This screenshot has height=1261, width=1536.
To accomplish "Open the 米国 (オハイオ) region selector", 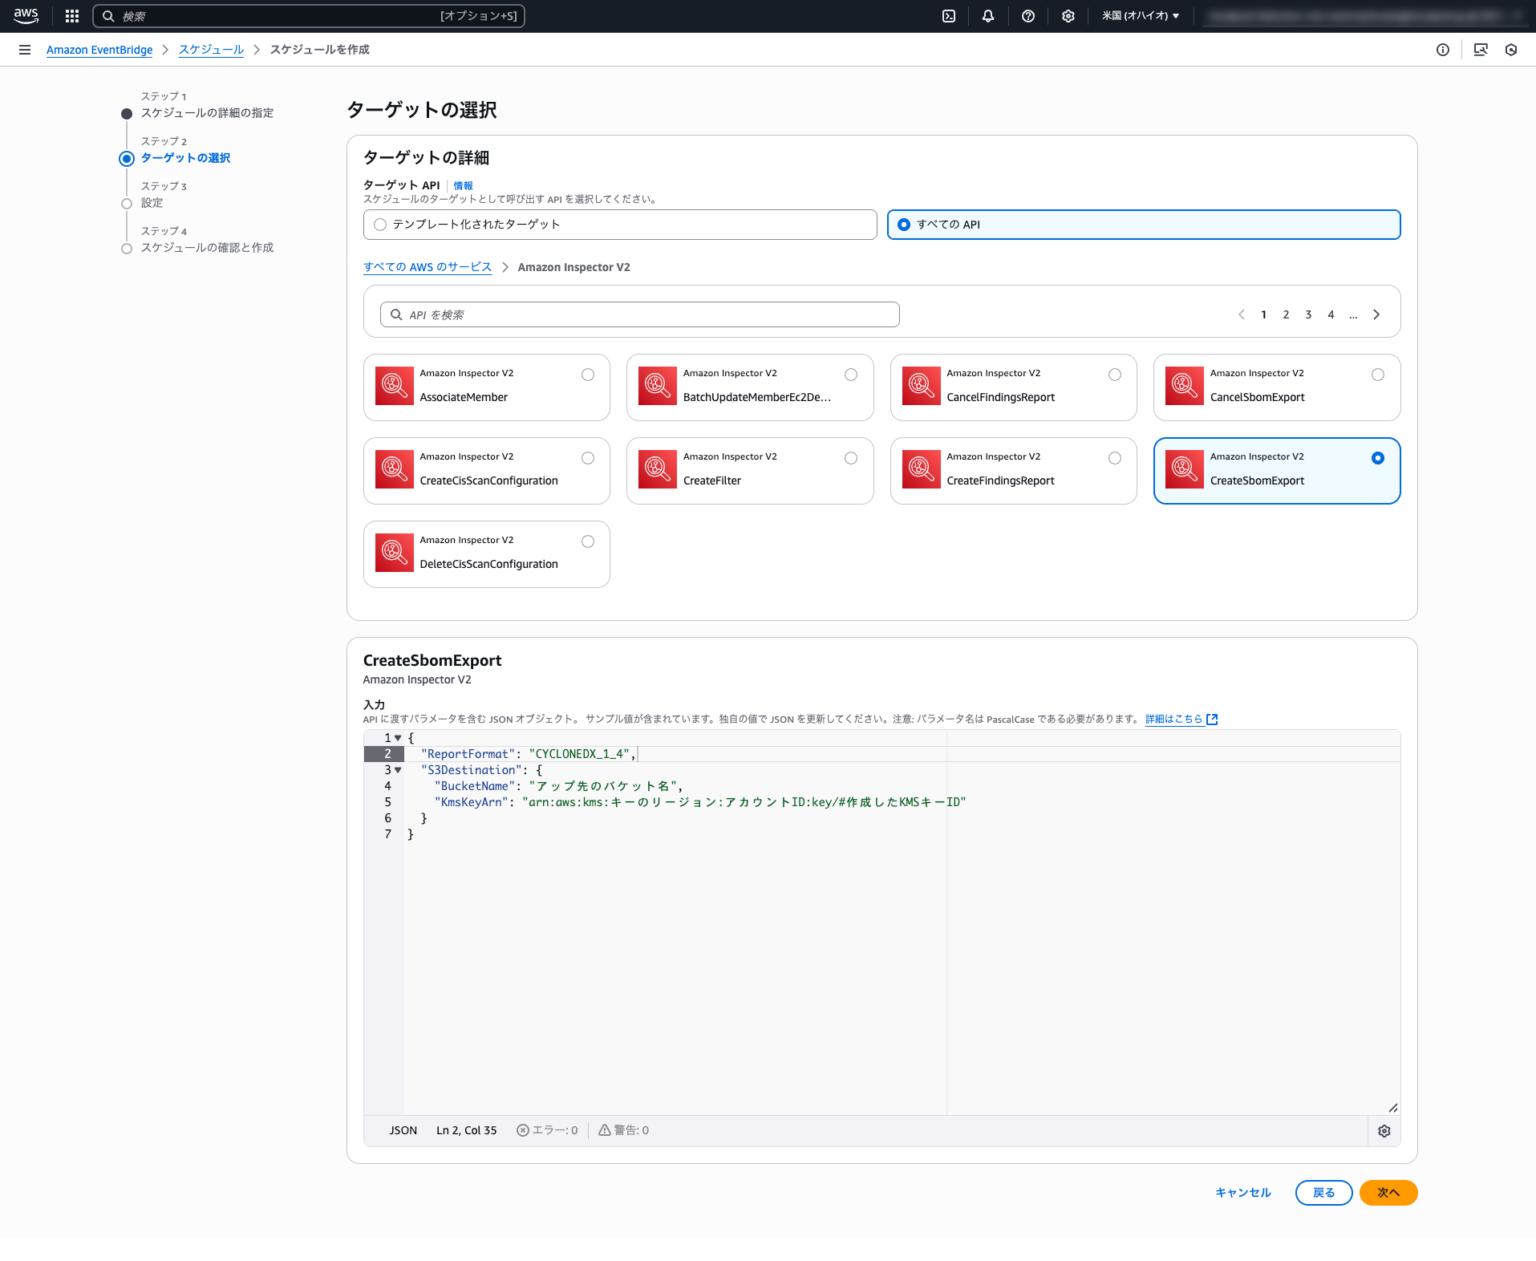I will (1141, 16).
